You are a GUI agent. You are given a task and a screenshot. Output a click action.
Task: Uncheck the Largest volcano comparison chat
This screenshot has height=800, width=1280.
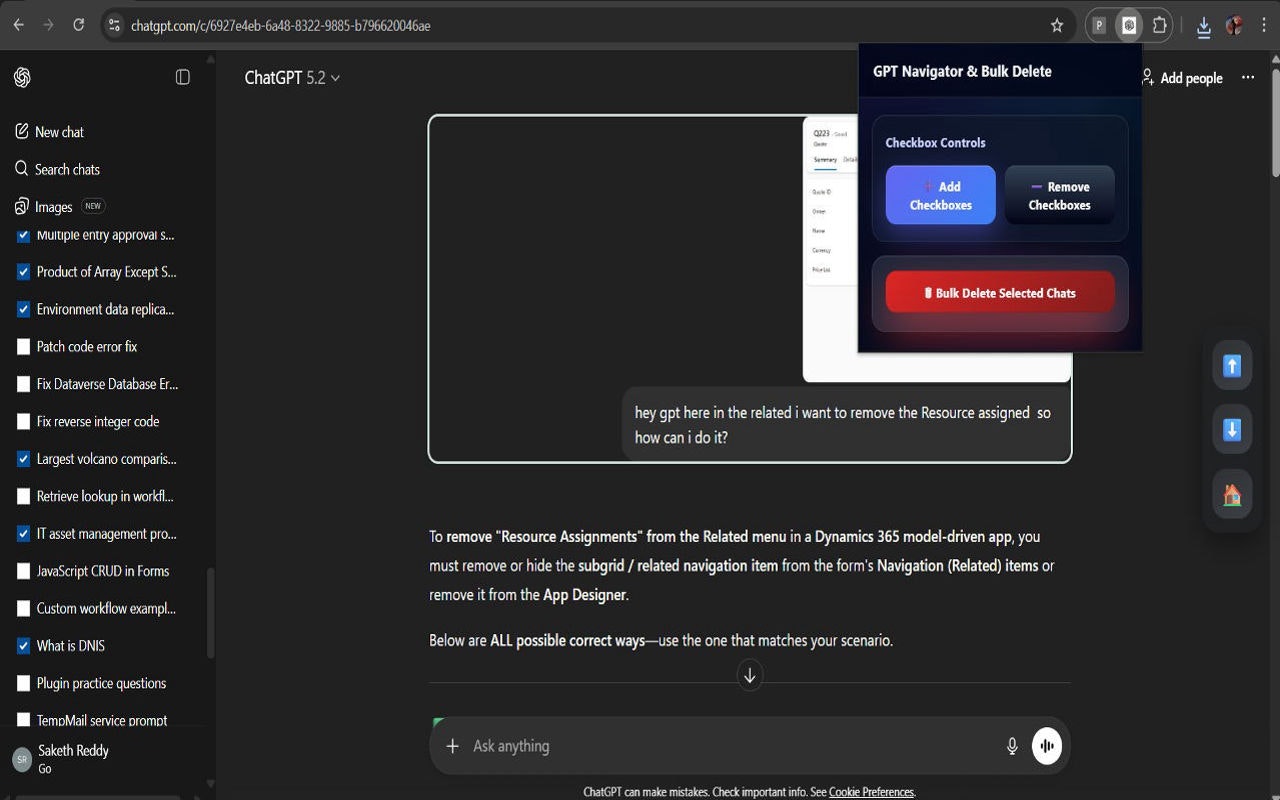(23, 458)
